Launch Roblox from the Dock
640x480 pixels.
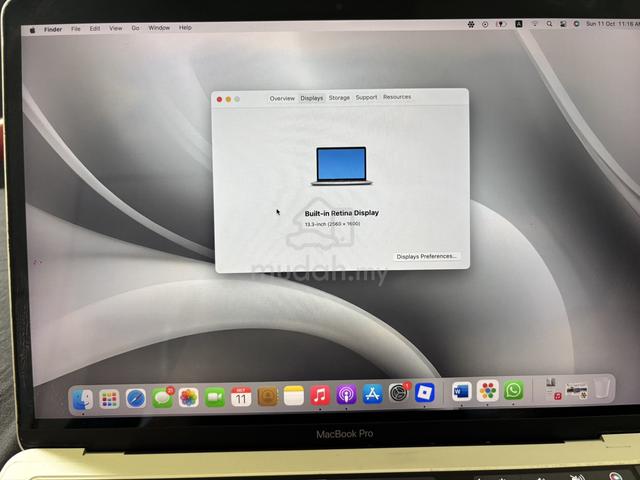point(424,393)
